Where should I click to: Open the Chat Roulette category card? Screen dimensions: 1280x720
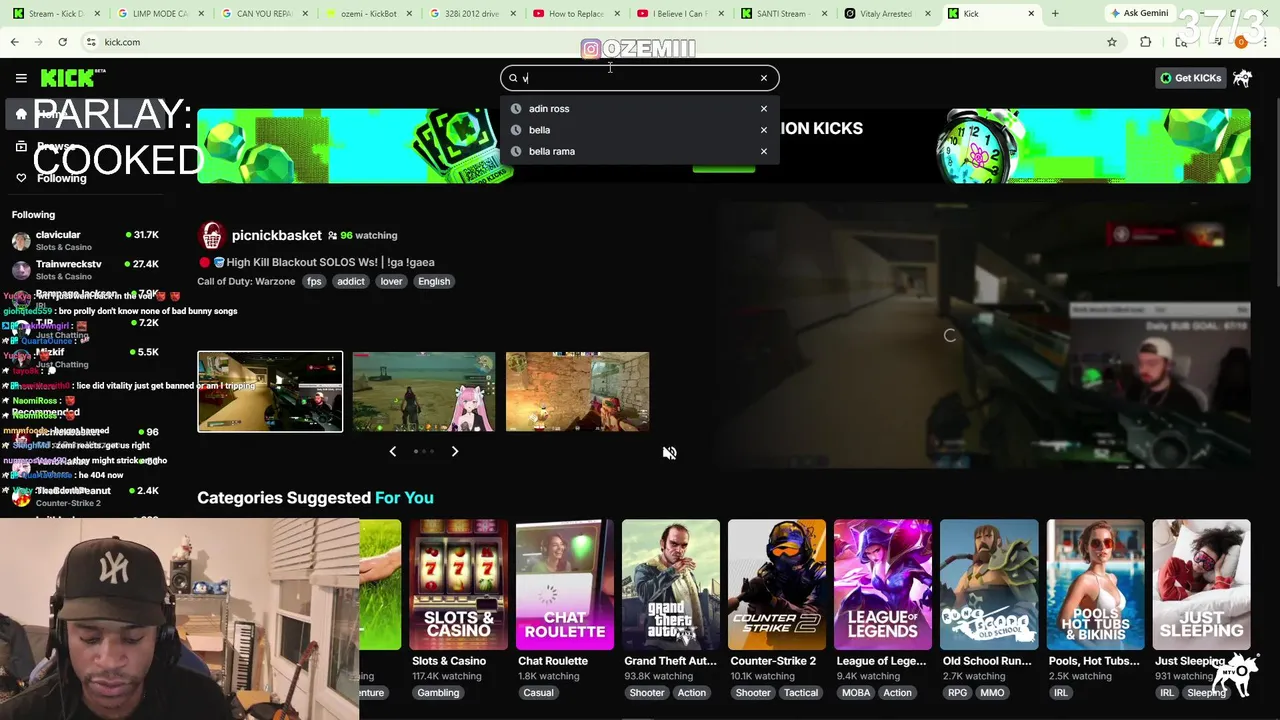(564, 585)
